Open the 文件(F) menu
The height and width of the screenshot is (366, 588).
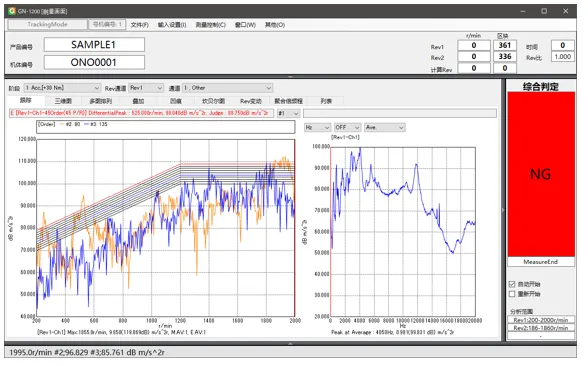(x=140, y=25)
